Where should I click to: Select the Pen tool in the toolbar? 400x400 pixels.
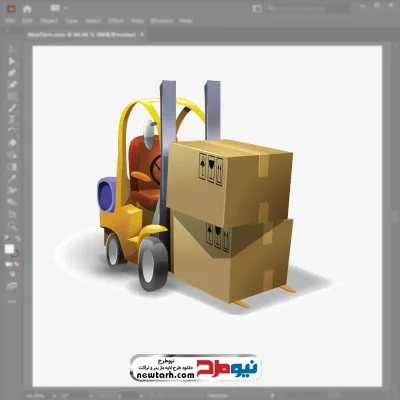click(12, 73)
